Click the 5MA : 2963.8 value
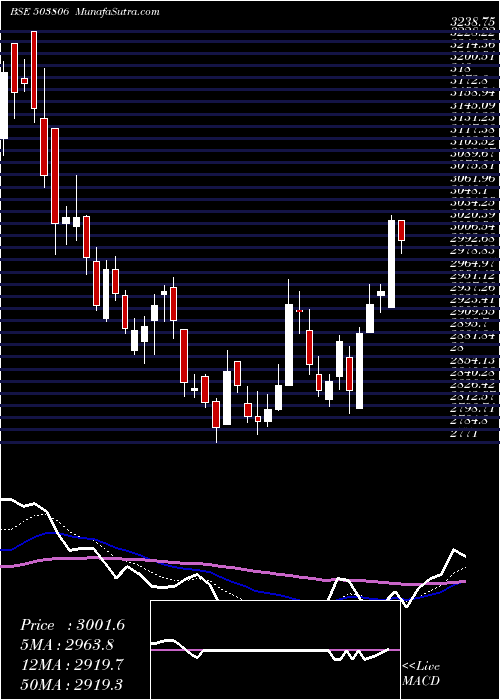 click(x=67, y=645)
